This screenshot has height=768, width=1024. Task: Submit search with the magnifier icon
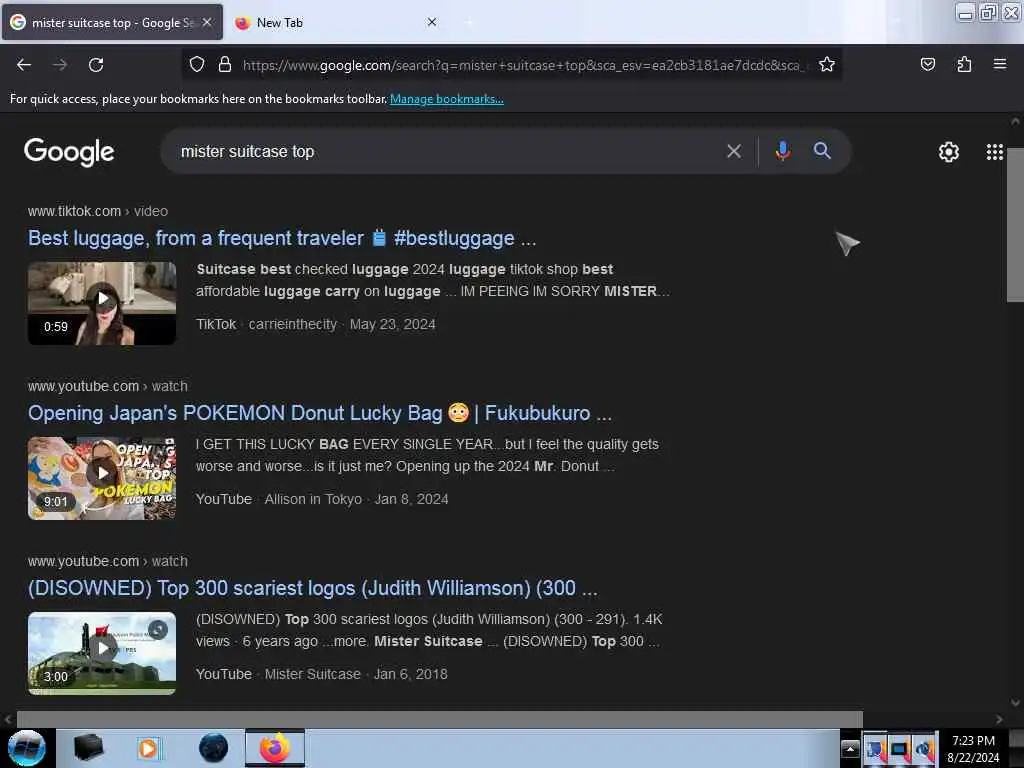[x=822, y=152]
